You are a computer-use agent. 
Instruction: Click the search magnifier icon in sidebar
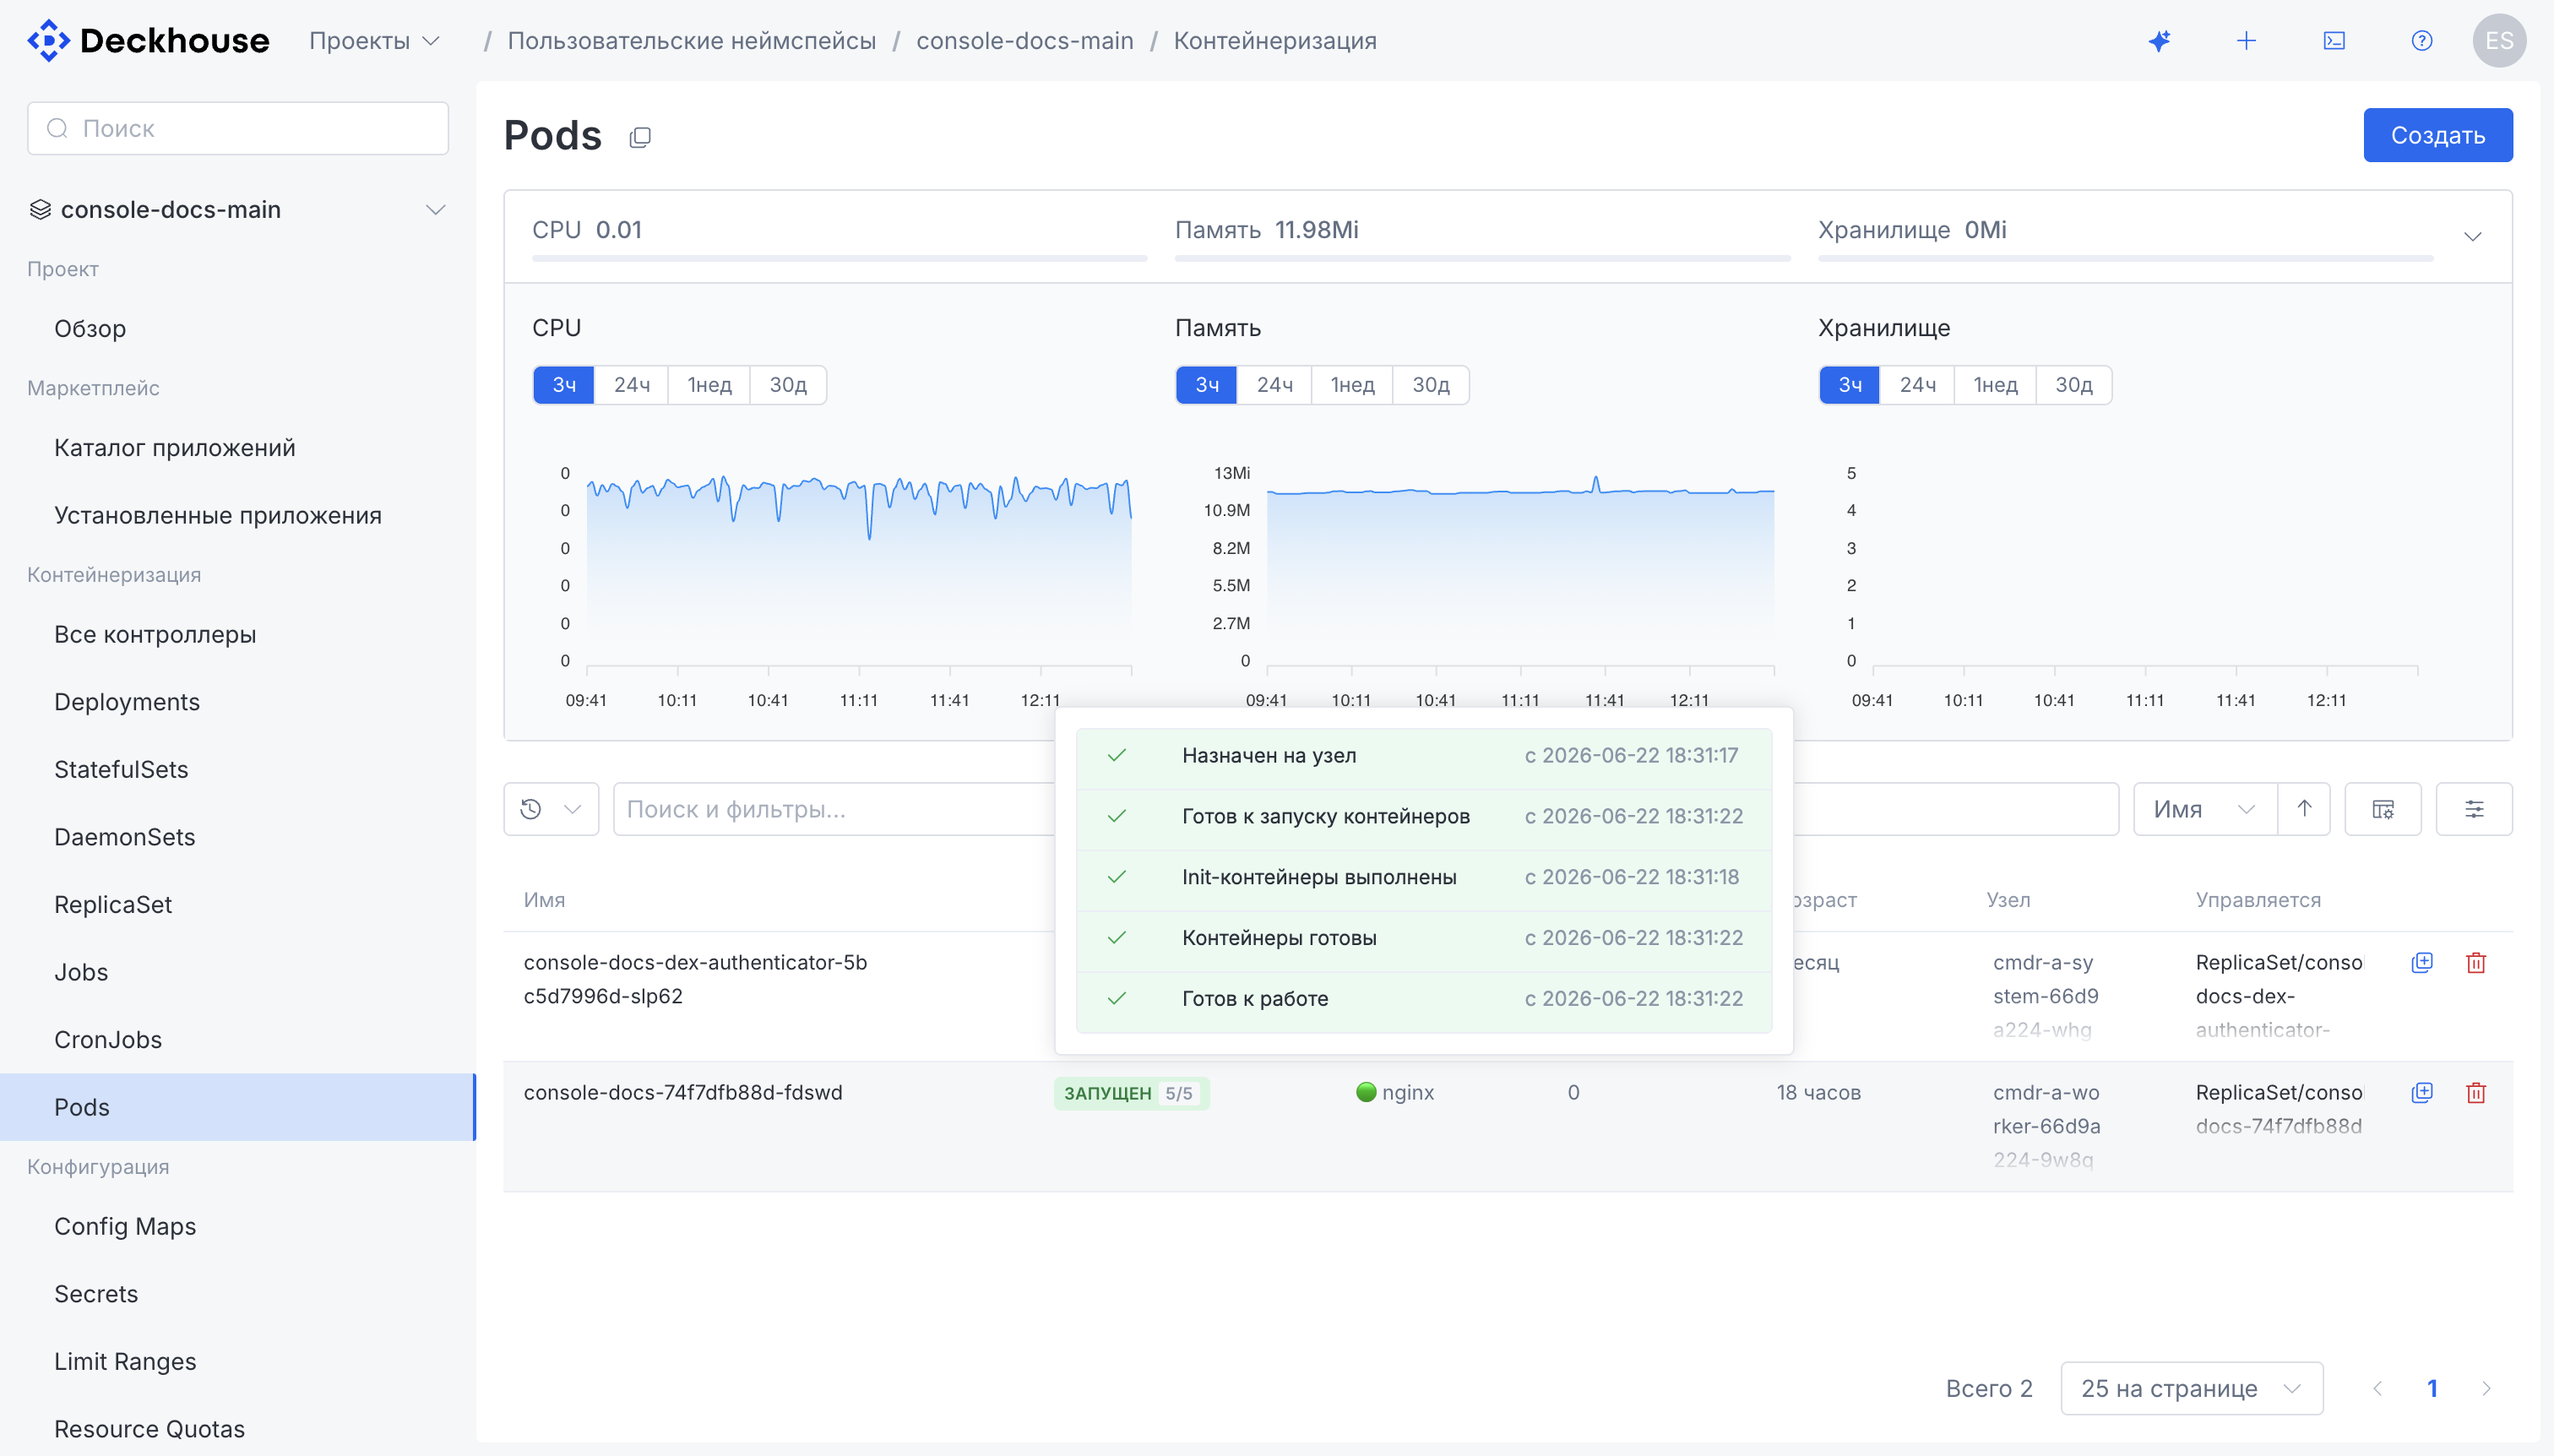pos(58,128)
